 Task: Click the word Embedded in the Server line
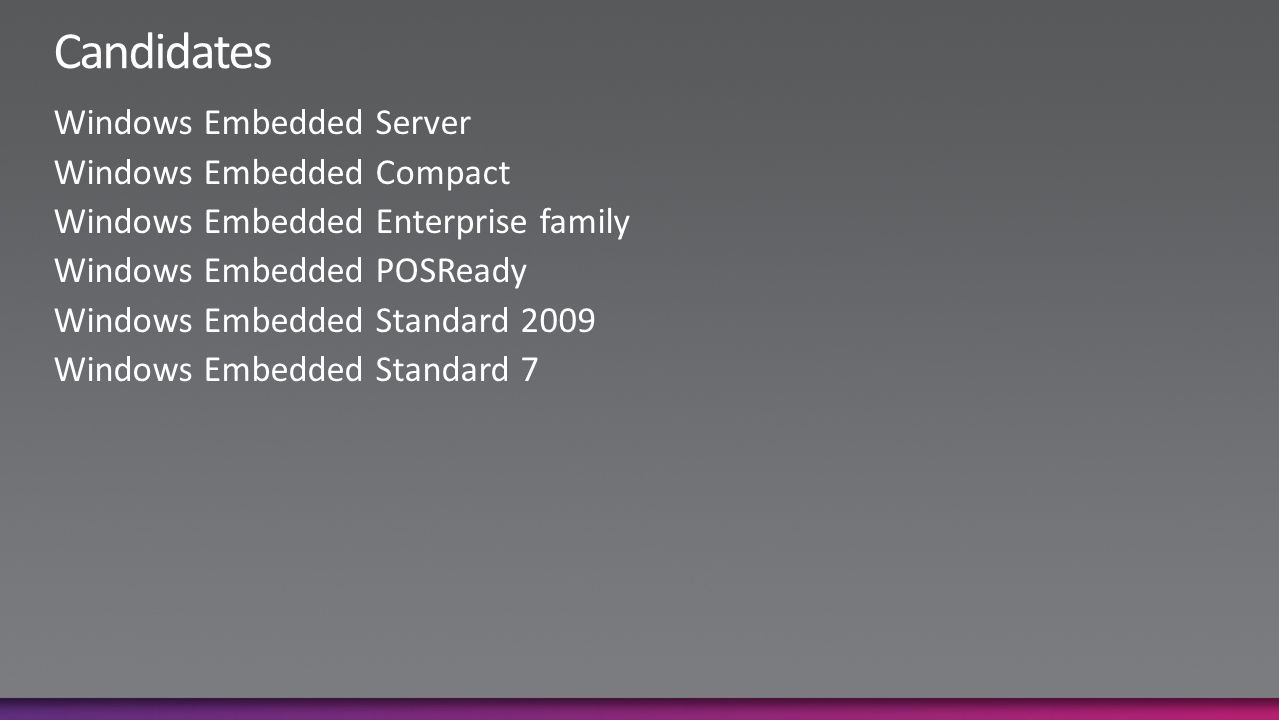pyautogui.click(x=283, y=123)
